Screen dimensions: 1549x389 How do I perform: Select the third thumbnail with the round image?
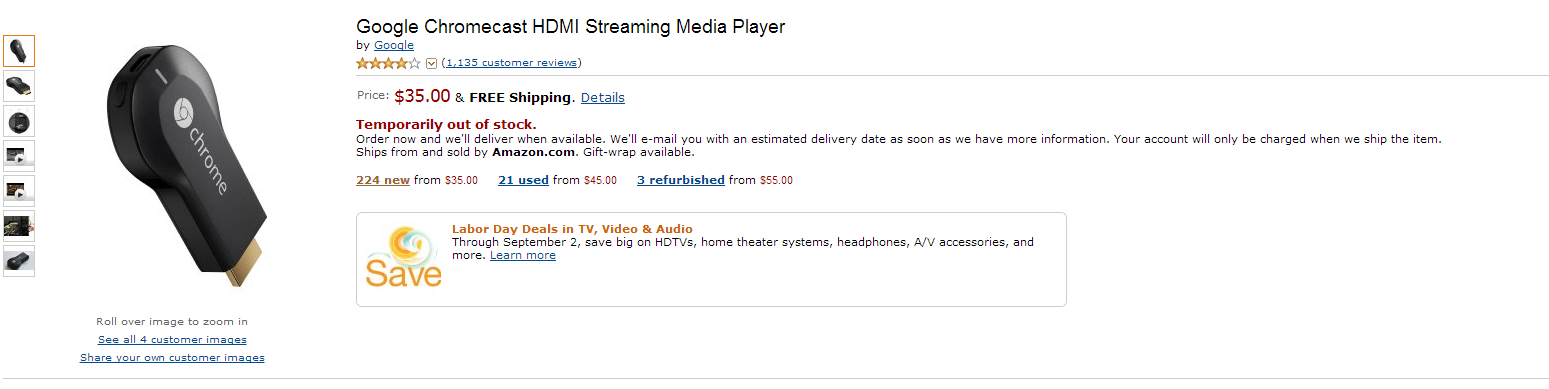[19, 121]
